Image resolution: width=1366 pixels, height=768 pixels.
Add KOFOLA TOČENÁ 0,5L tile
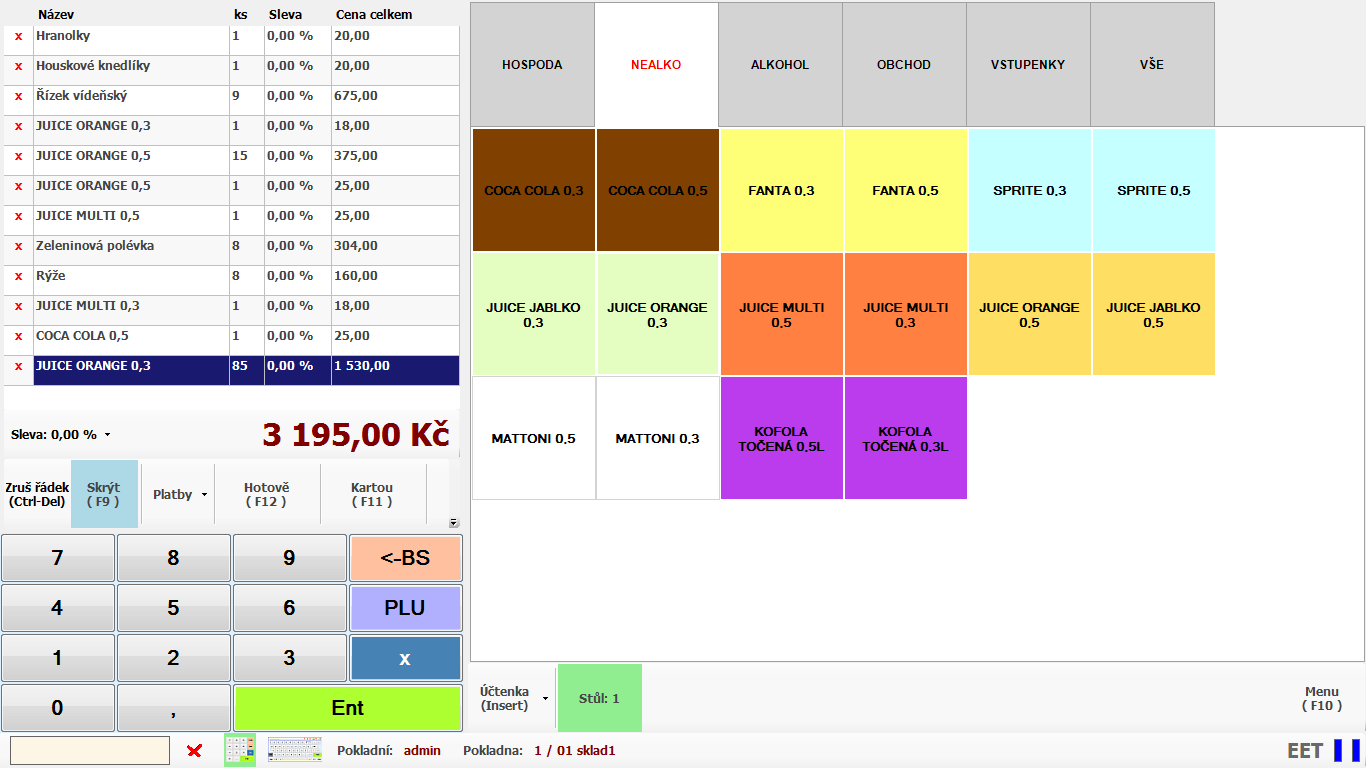pyautogui.click(x=782, y=438)
